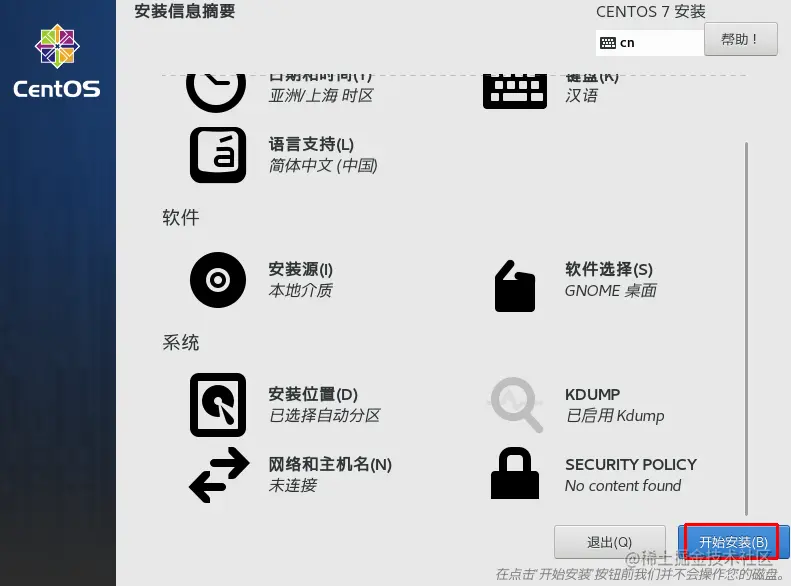
Task: Open 安装位置(D) automatic partitioning entry
Action: coord(325,405)
